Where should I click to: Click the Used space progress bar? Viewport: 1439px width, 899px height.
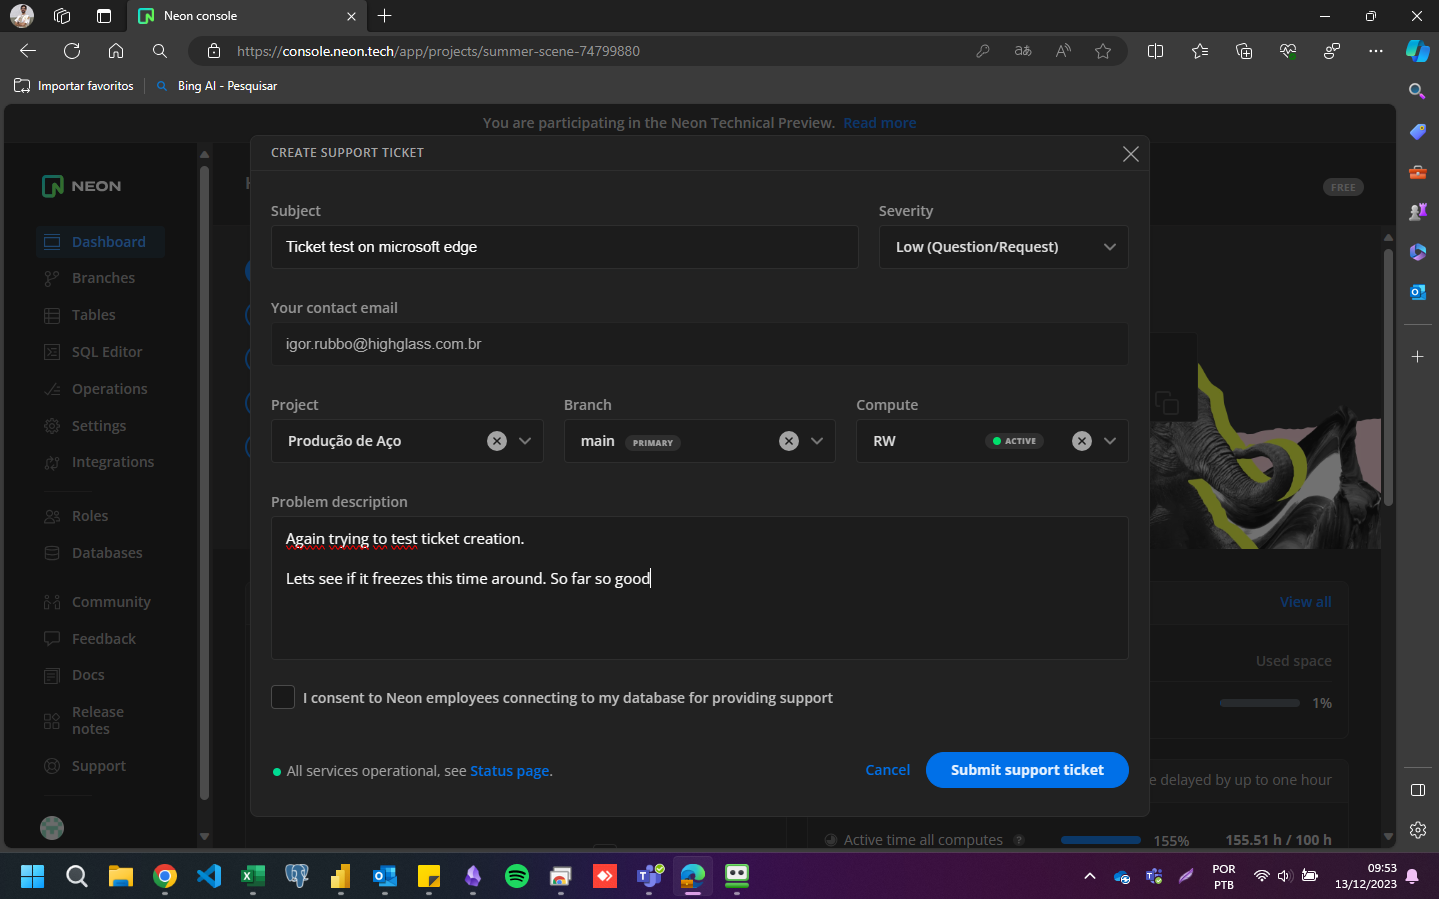coord(1260,703)
